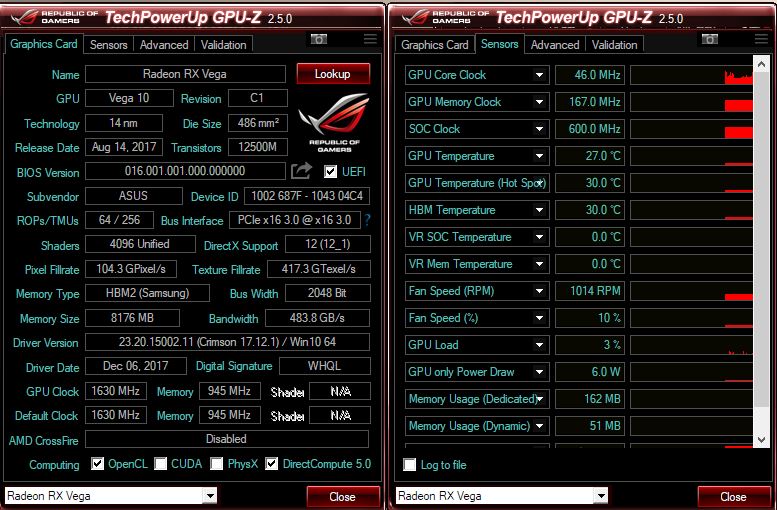777x510 pixels.
Task: Click the GPU Core Clock history graph
Action: (x=691, y=75)
